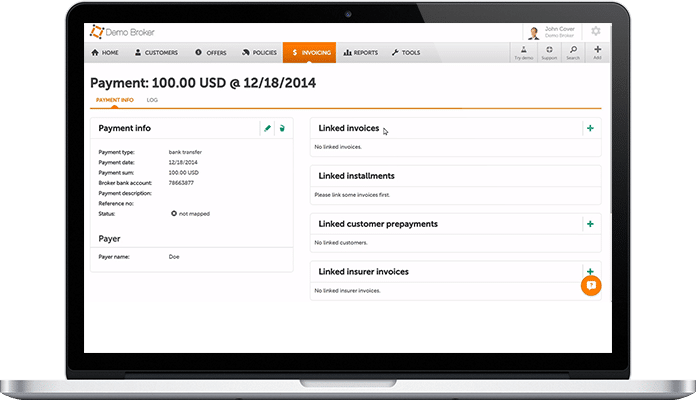Open John Cover profile name
This screenshot has height=400, width=696.
coord(560,29)
